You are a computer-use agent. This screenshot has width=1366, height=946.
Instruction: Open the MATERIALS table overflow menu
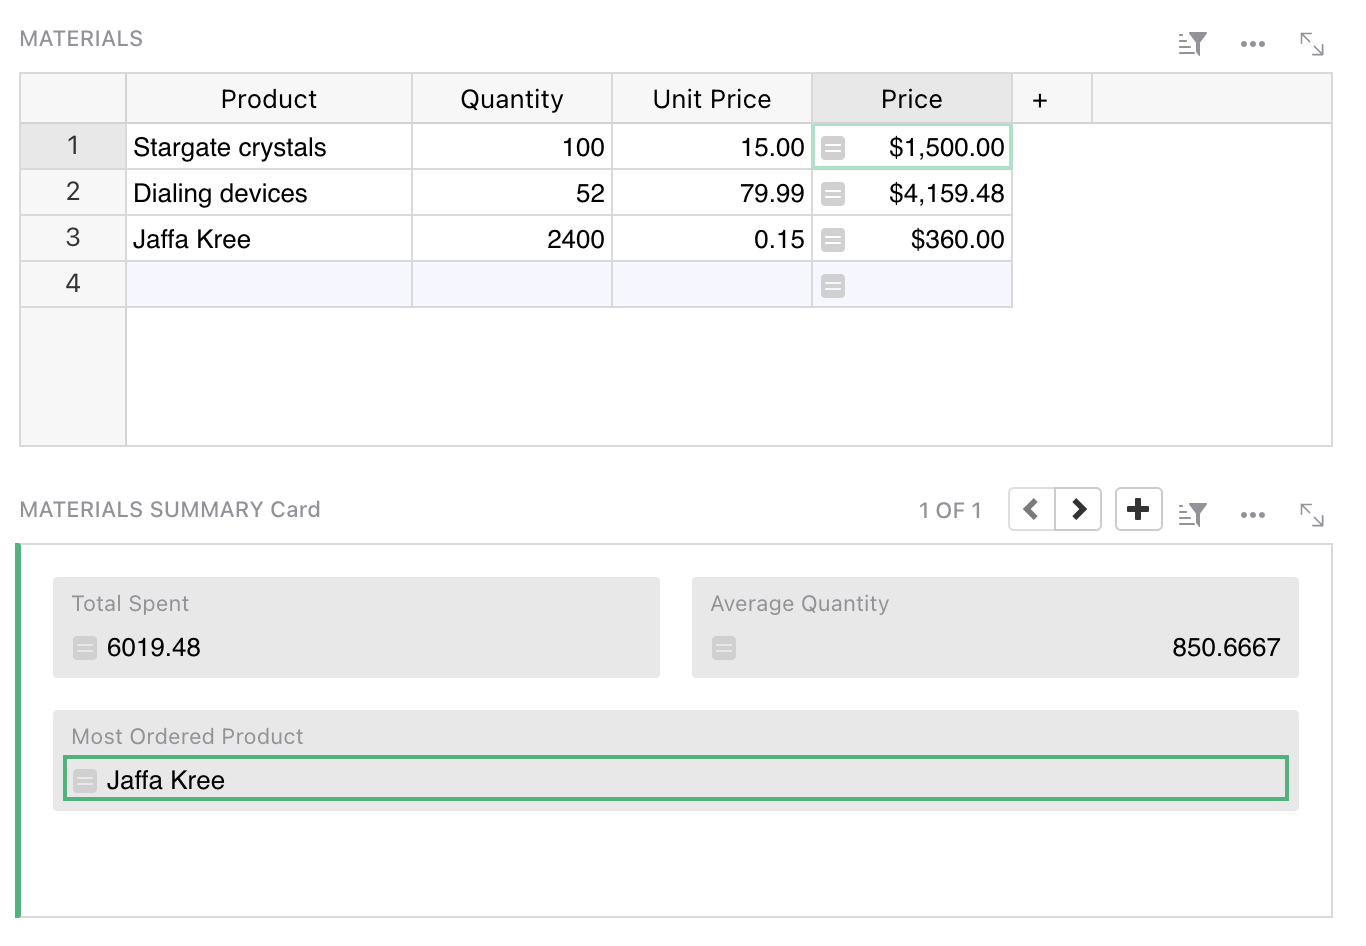[1252, 44]
